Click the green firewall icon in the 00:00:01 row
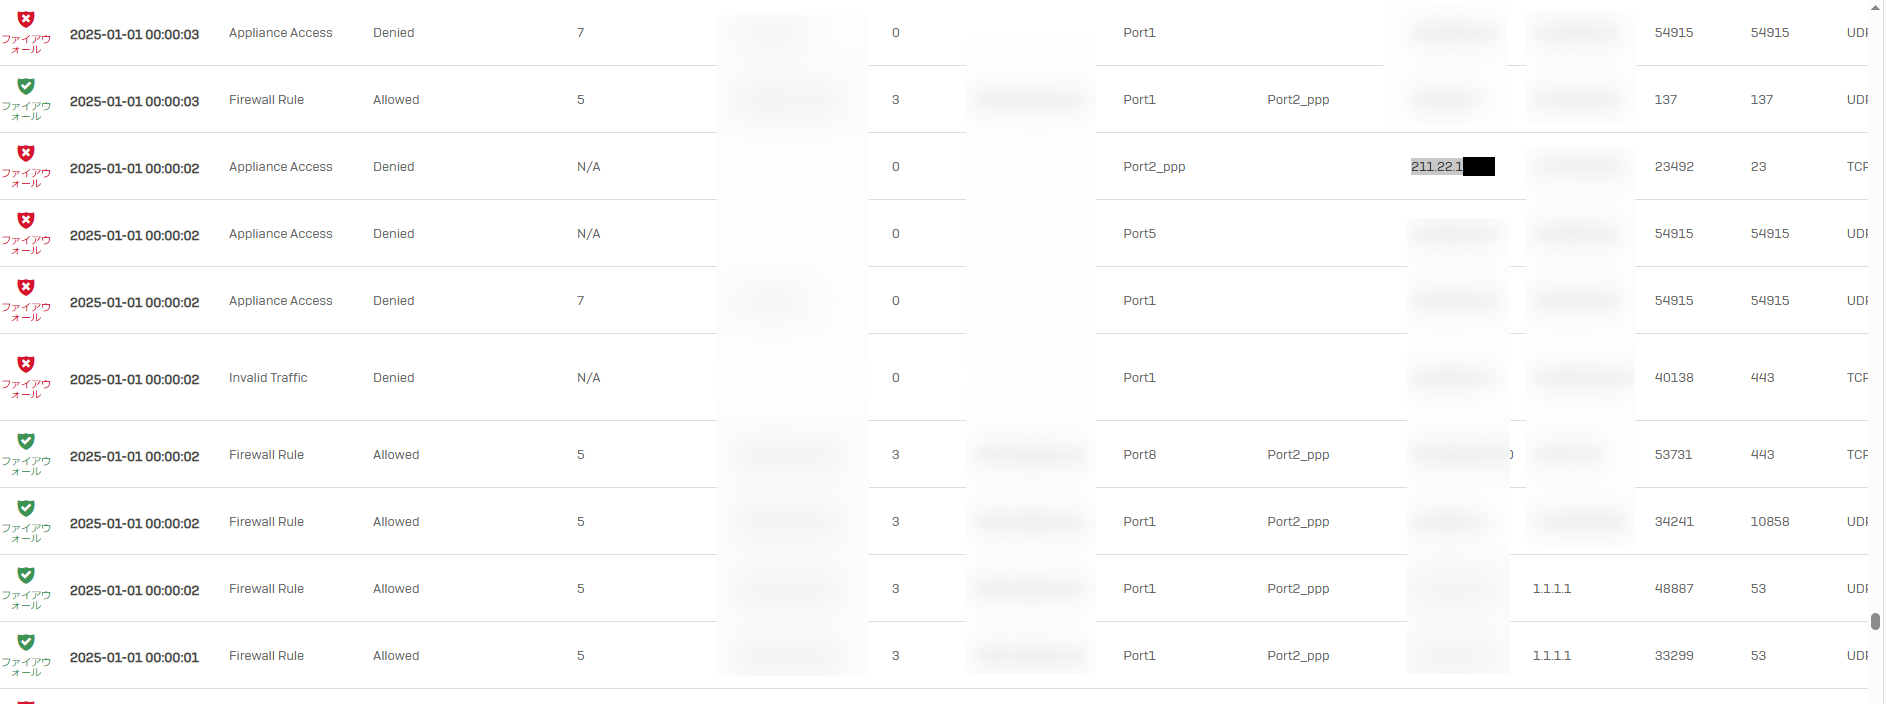 coord(26,643)
